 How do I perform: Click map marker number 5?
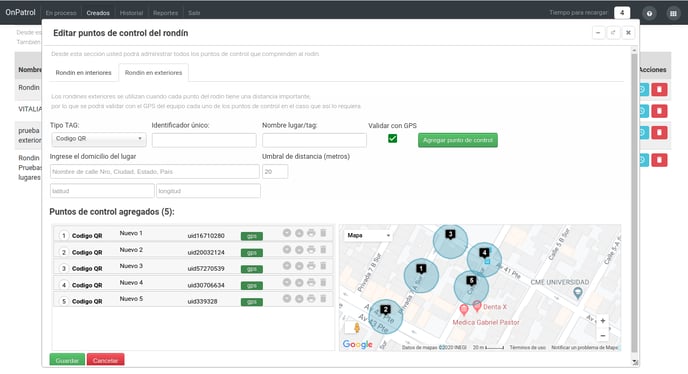tap(471, 280)
